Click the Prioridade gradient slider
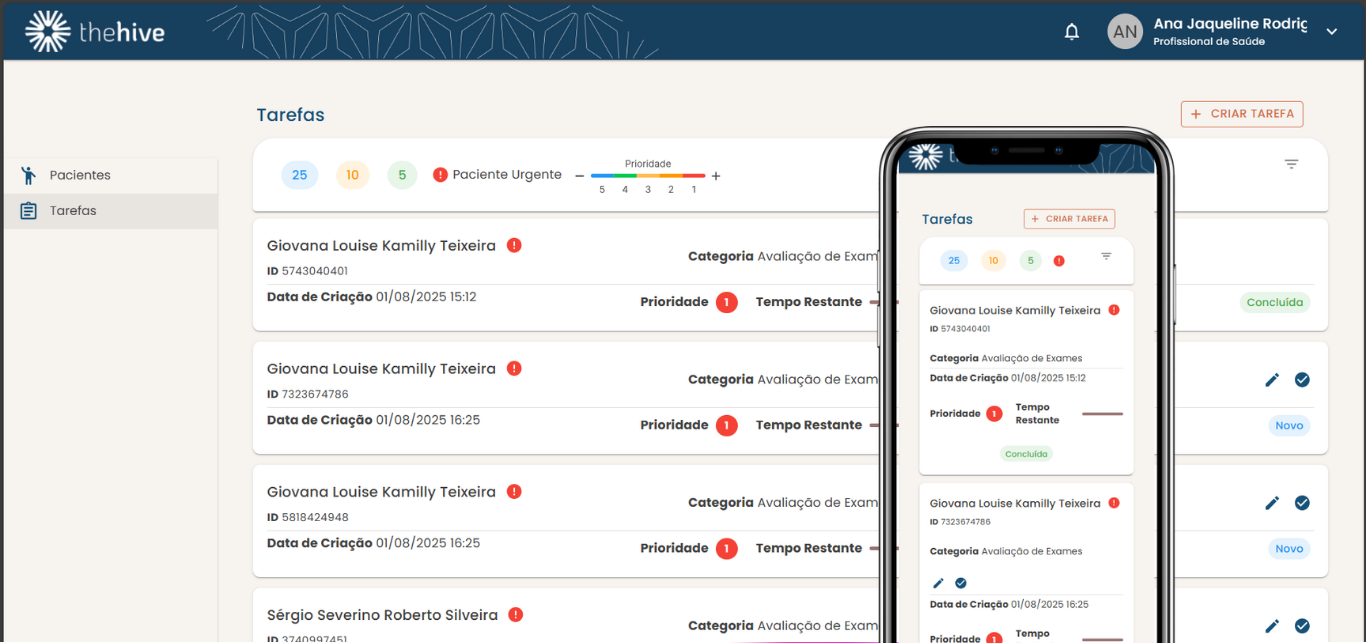The width and height of the screenshot is (1366, 643). (x=648, y=174)
